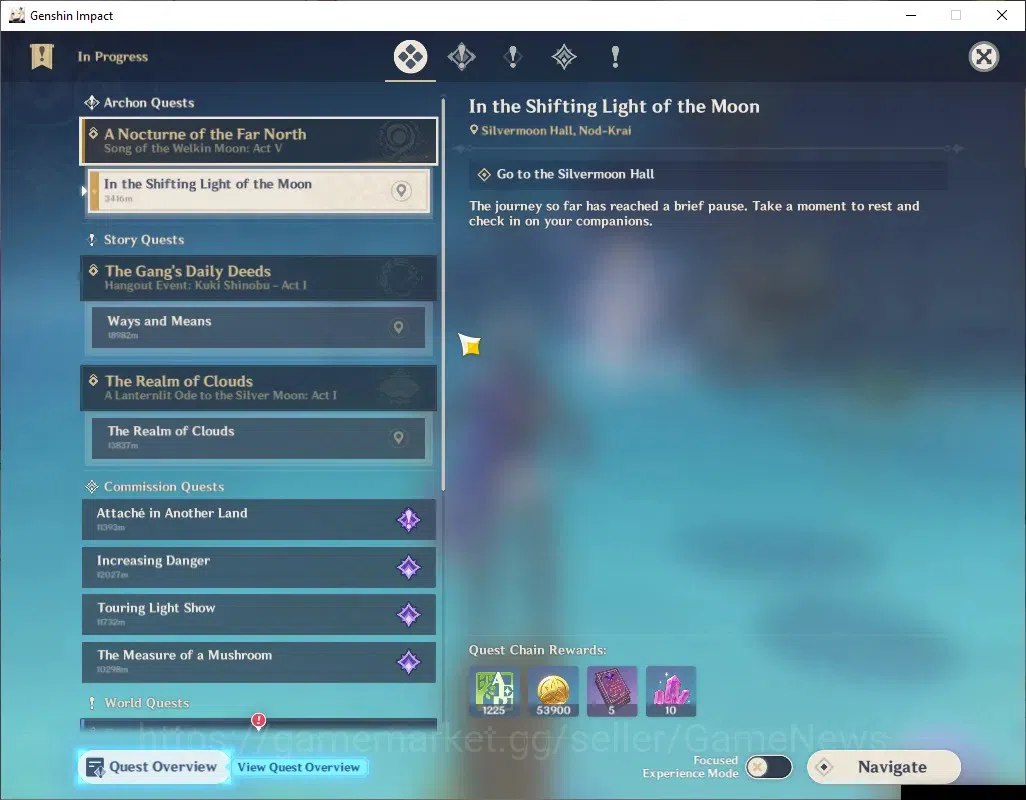This screenshot has width=1026, height=800.
Task: Switch to the Story Quests filter tab
Action: 513,57
